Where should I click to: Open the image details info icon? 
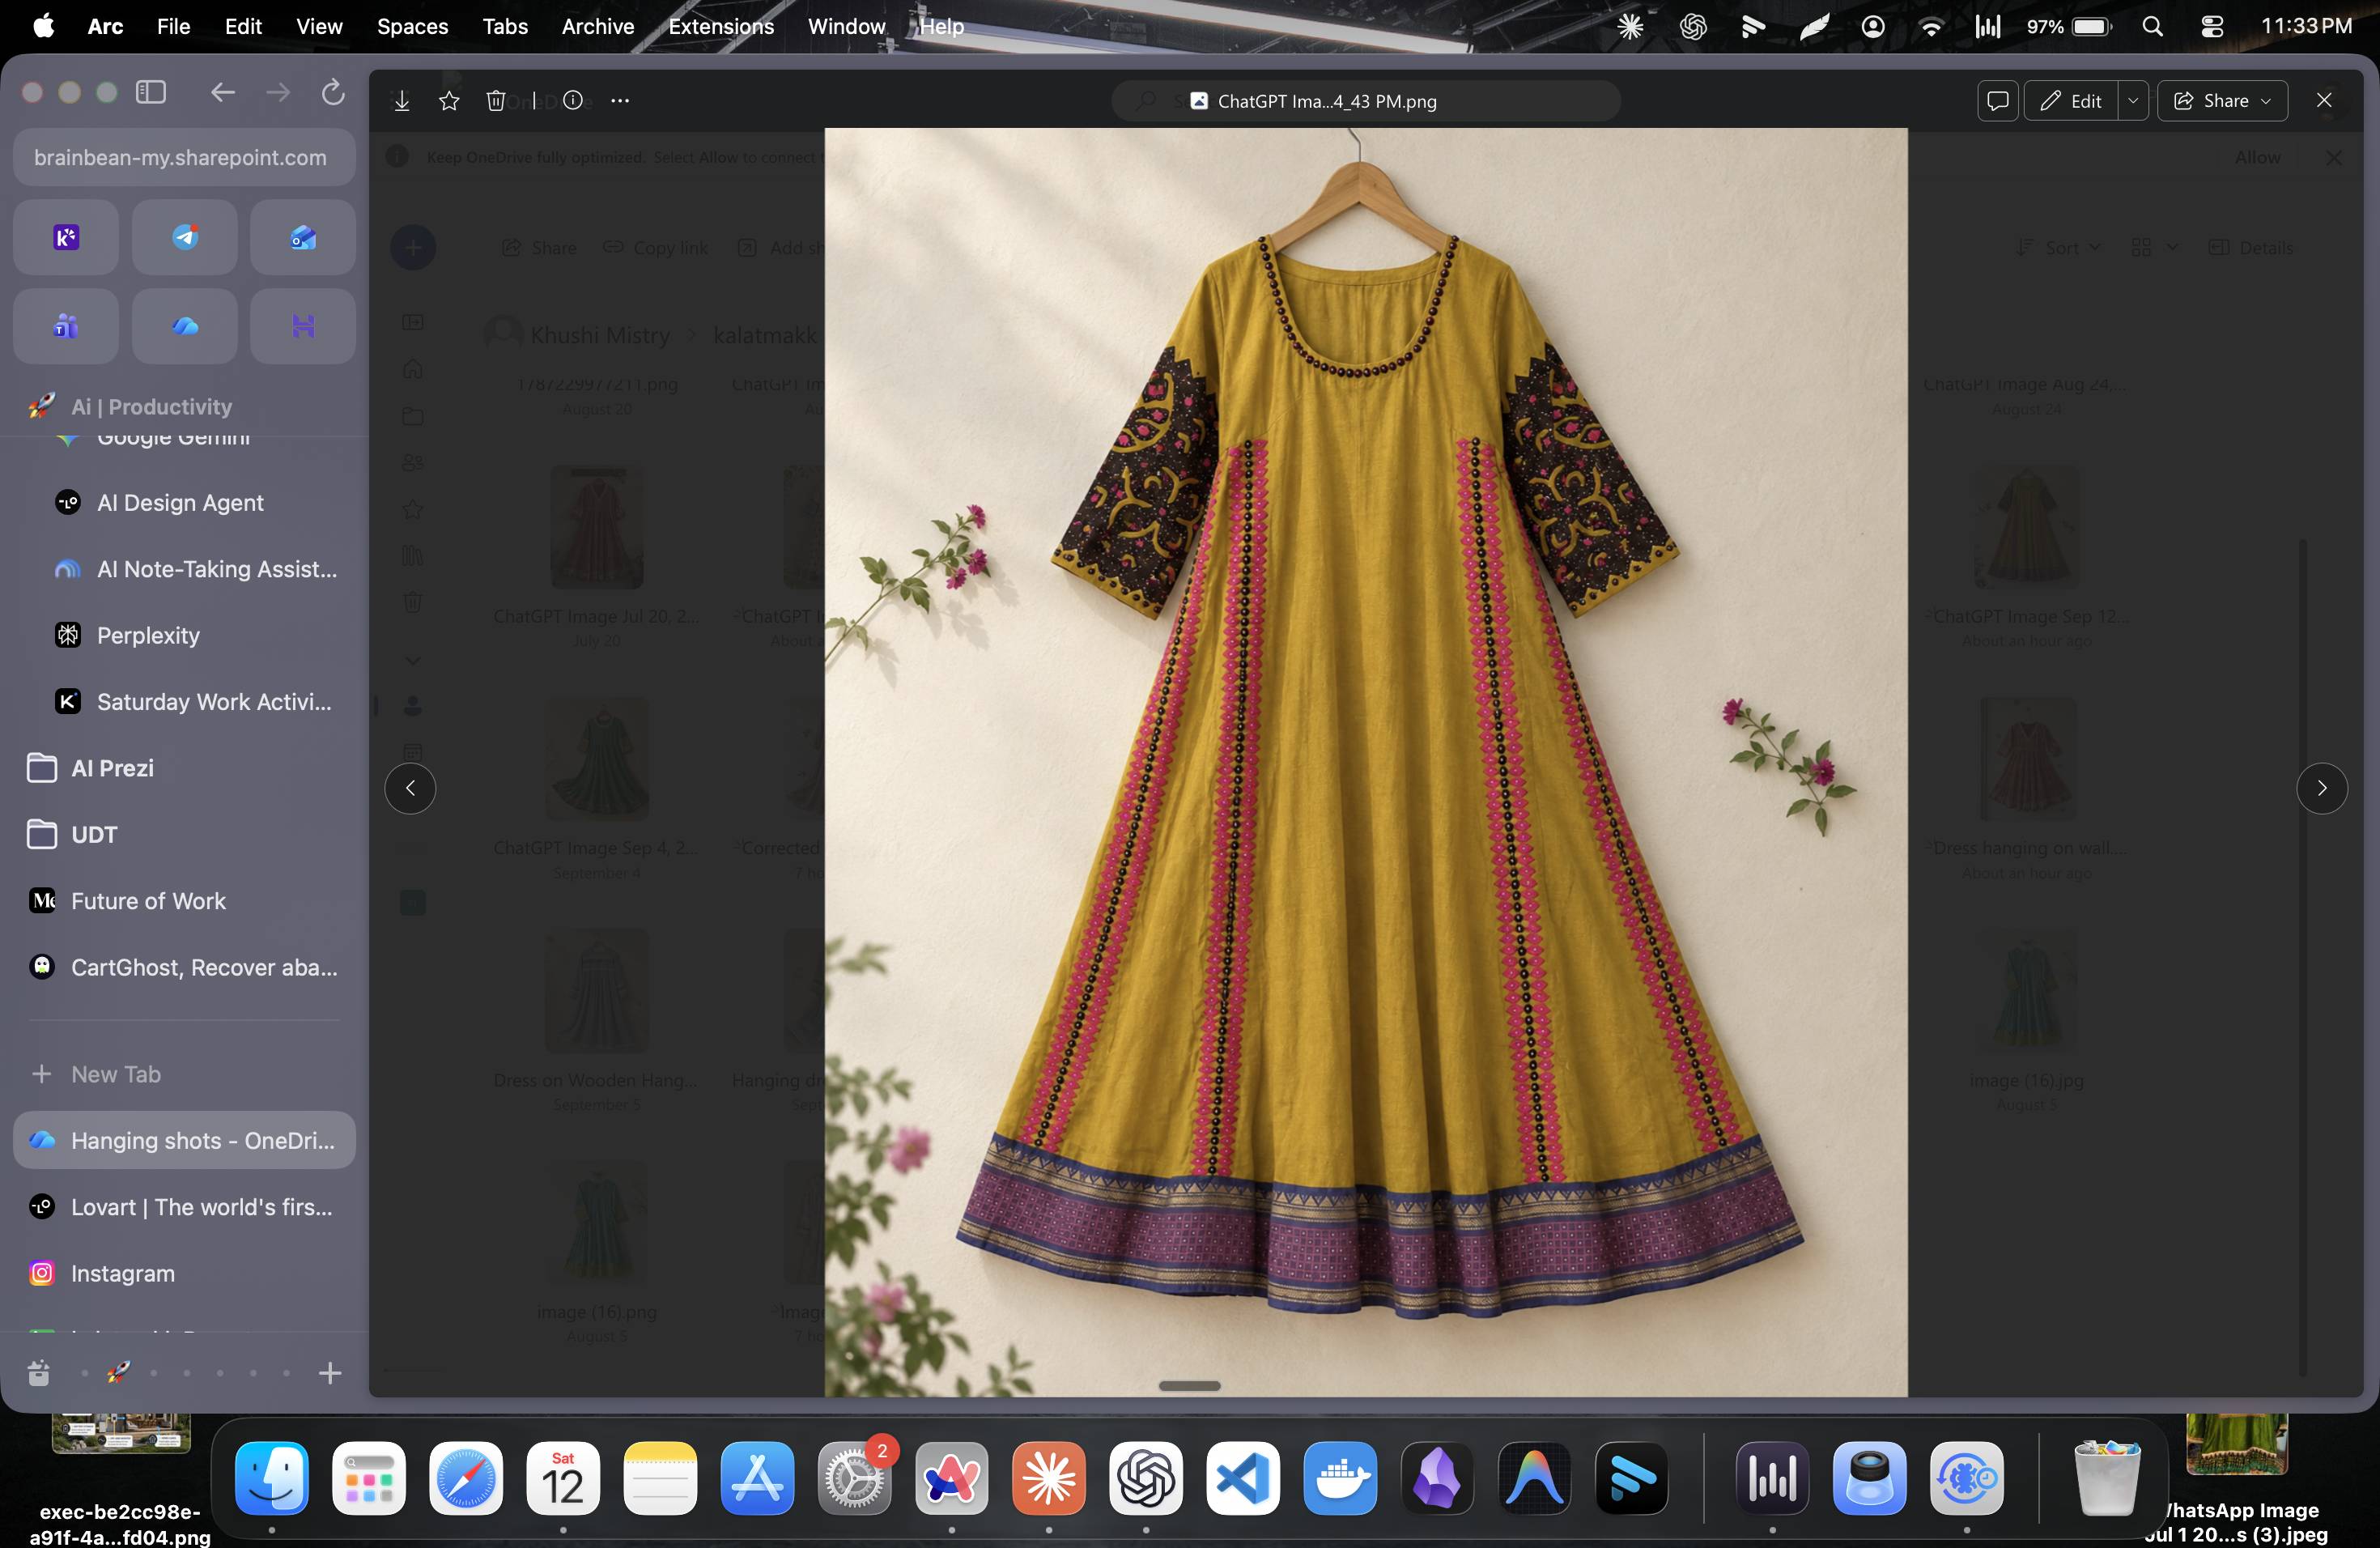point(573,101)
